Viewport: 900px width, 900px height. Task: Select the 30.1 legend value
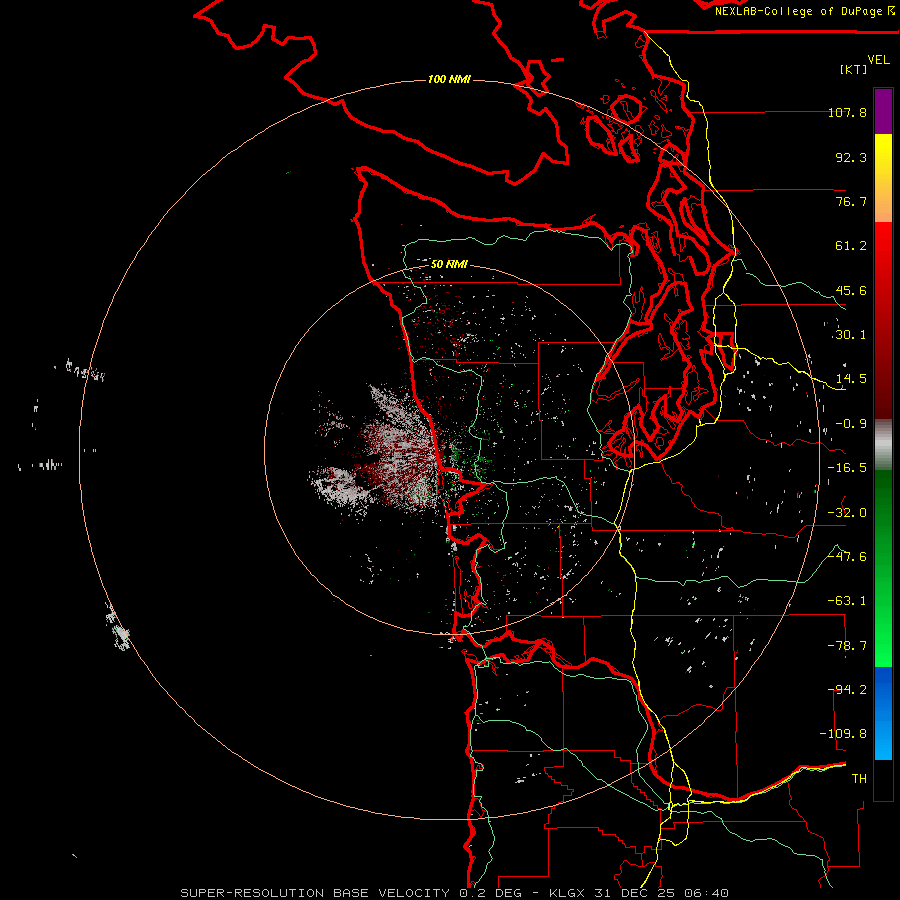[851, 335]
